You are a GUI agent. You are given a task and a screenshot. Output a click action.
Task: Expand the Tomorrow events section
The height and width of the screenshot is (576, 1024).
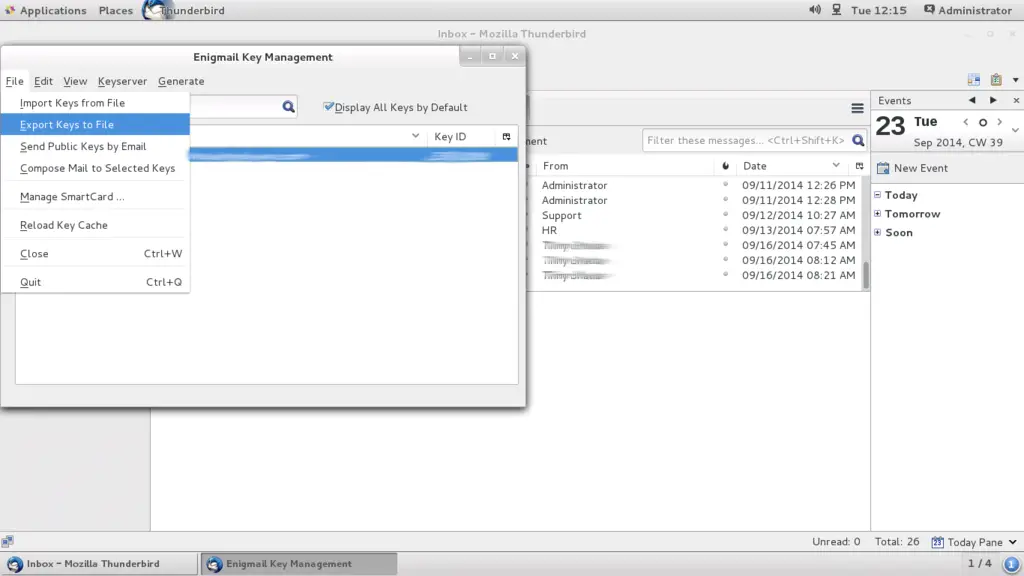[x=877, y=214]
